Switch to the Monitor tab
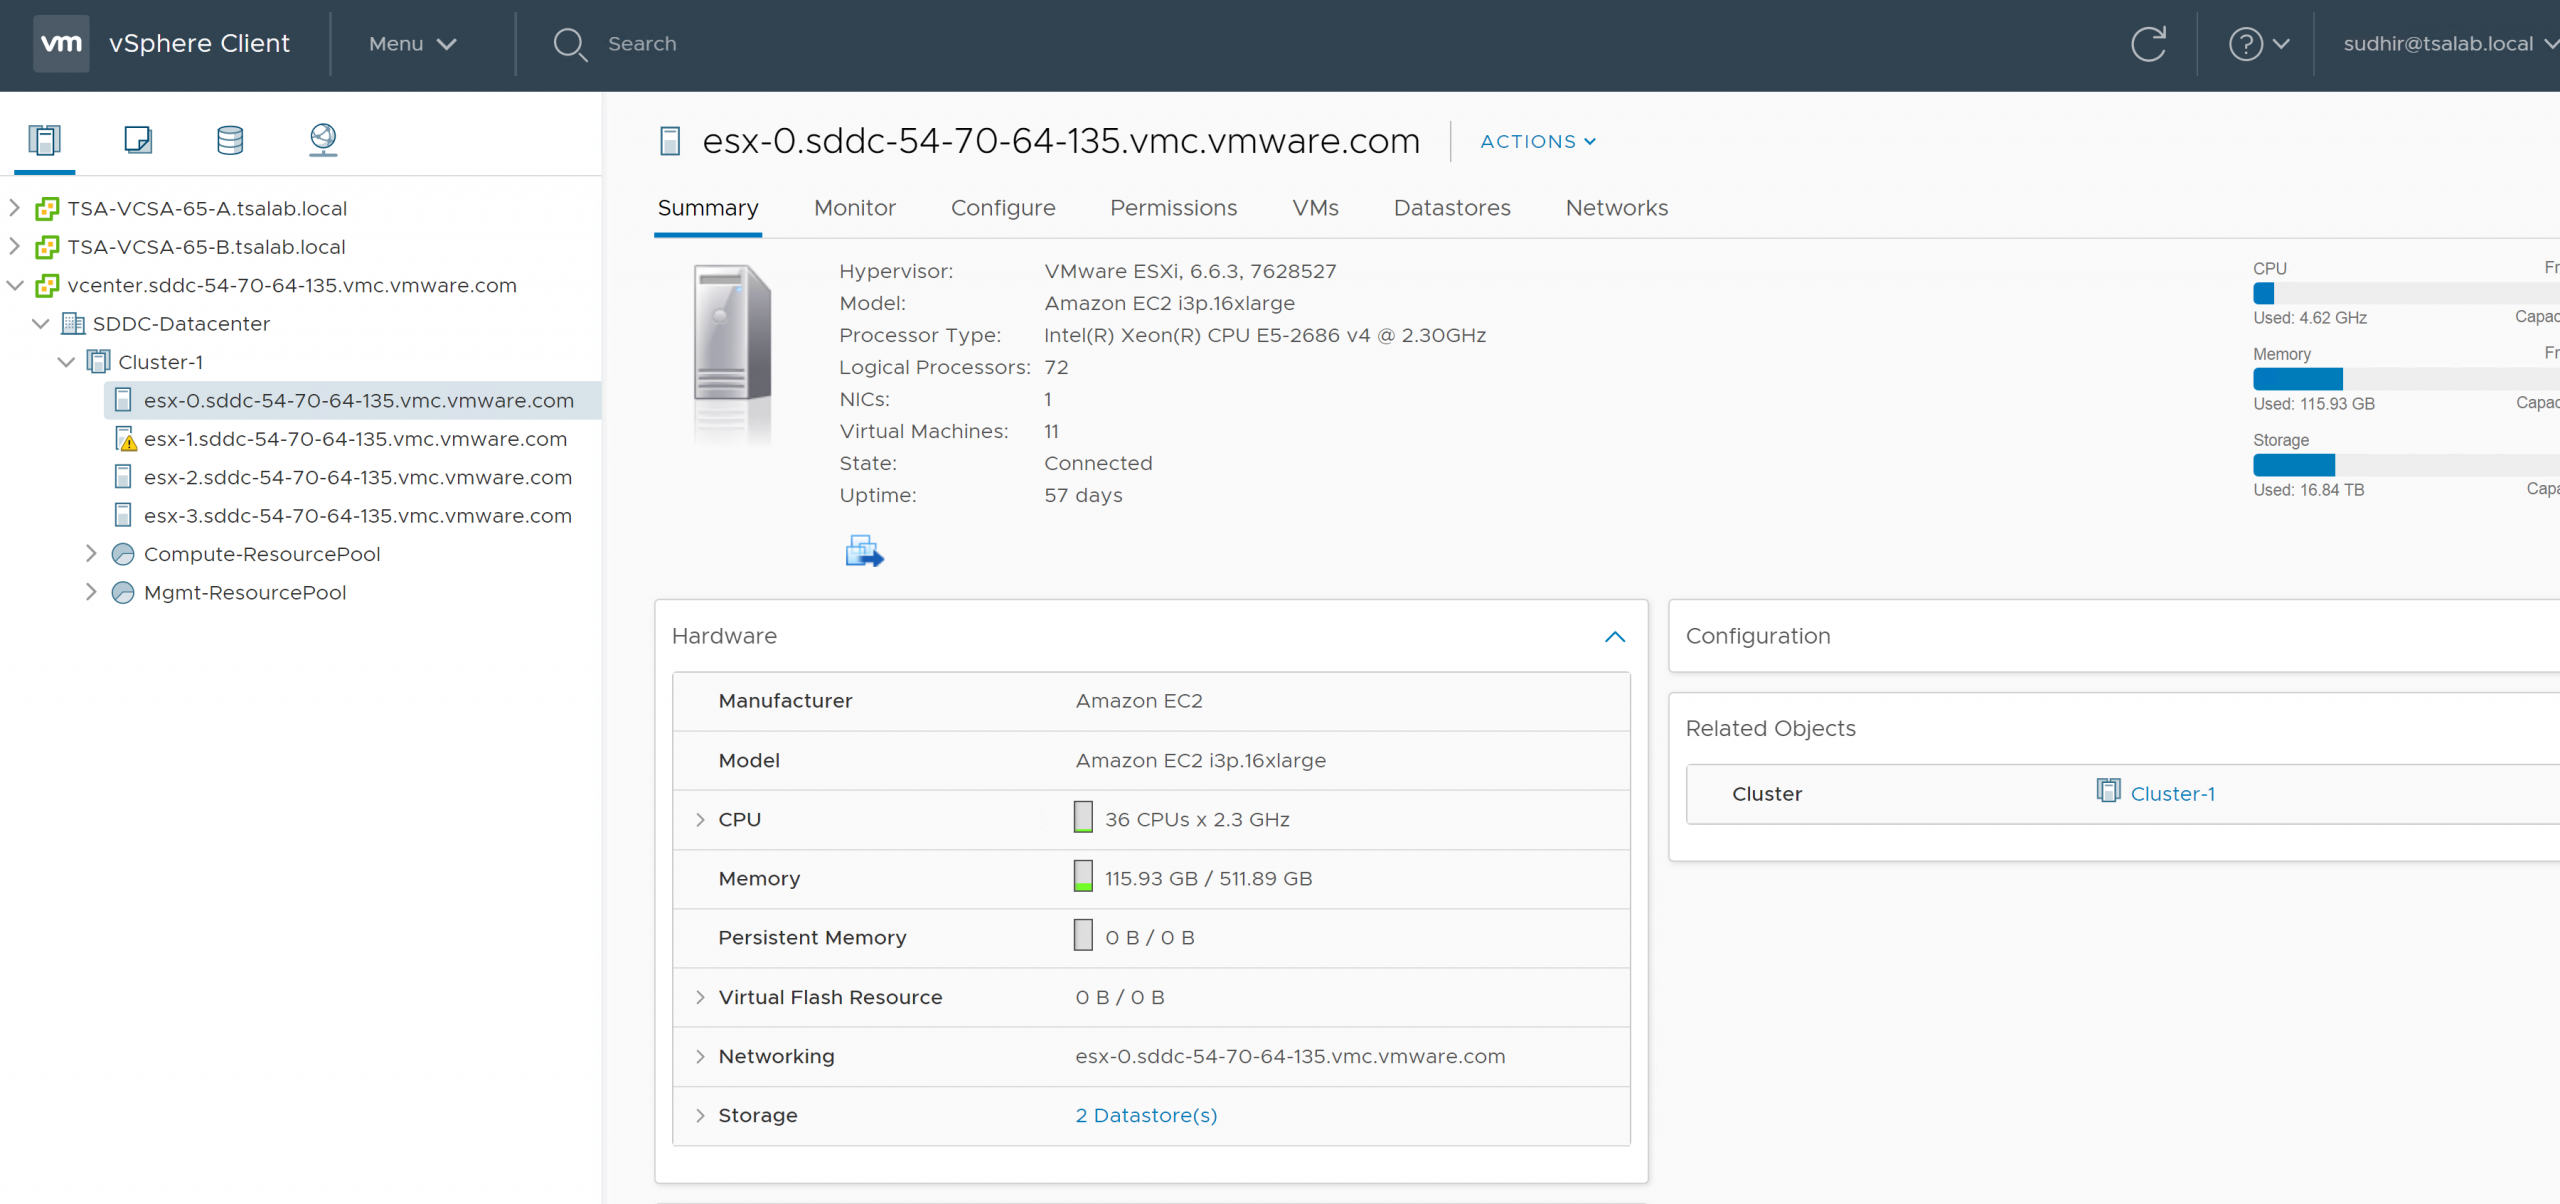 [x=854, y=208]
